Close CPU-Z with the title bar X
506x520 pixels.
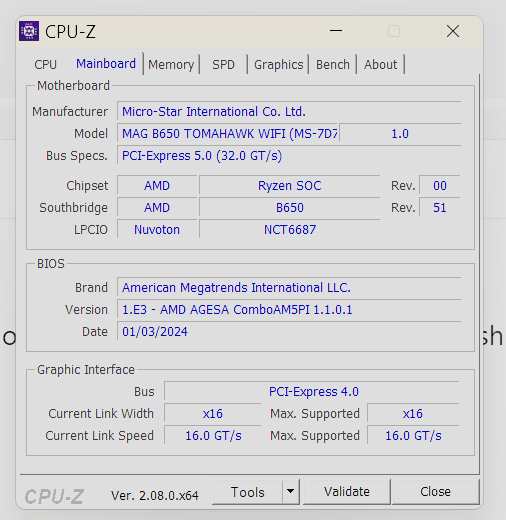pyautogui.click(x=453, y=31)
